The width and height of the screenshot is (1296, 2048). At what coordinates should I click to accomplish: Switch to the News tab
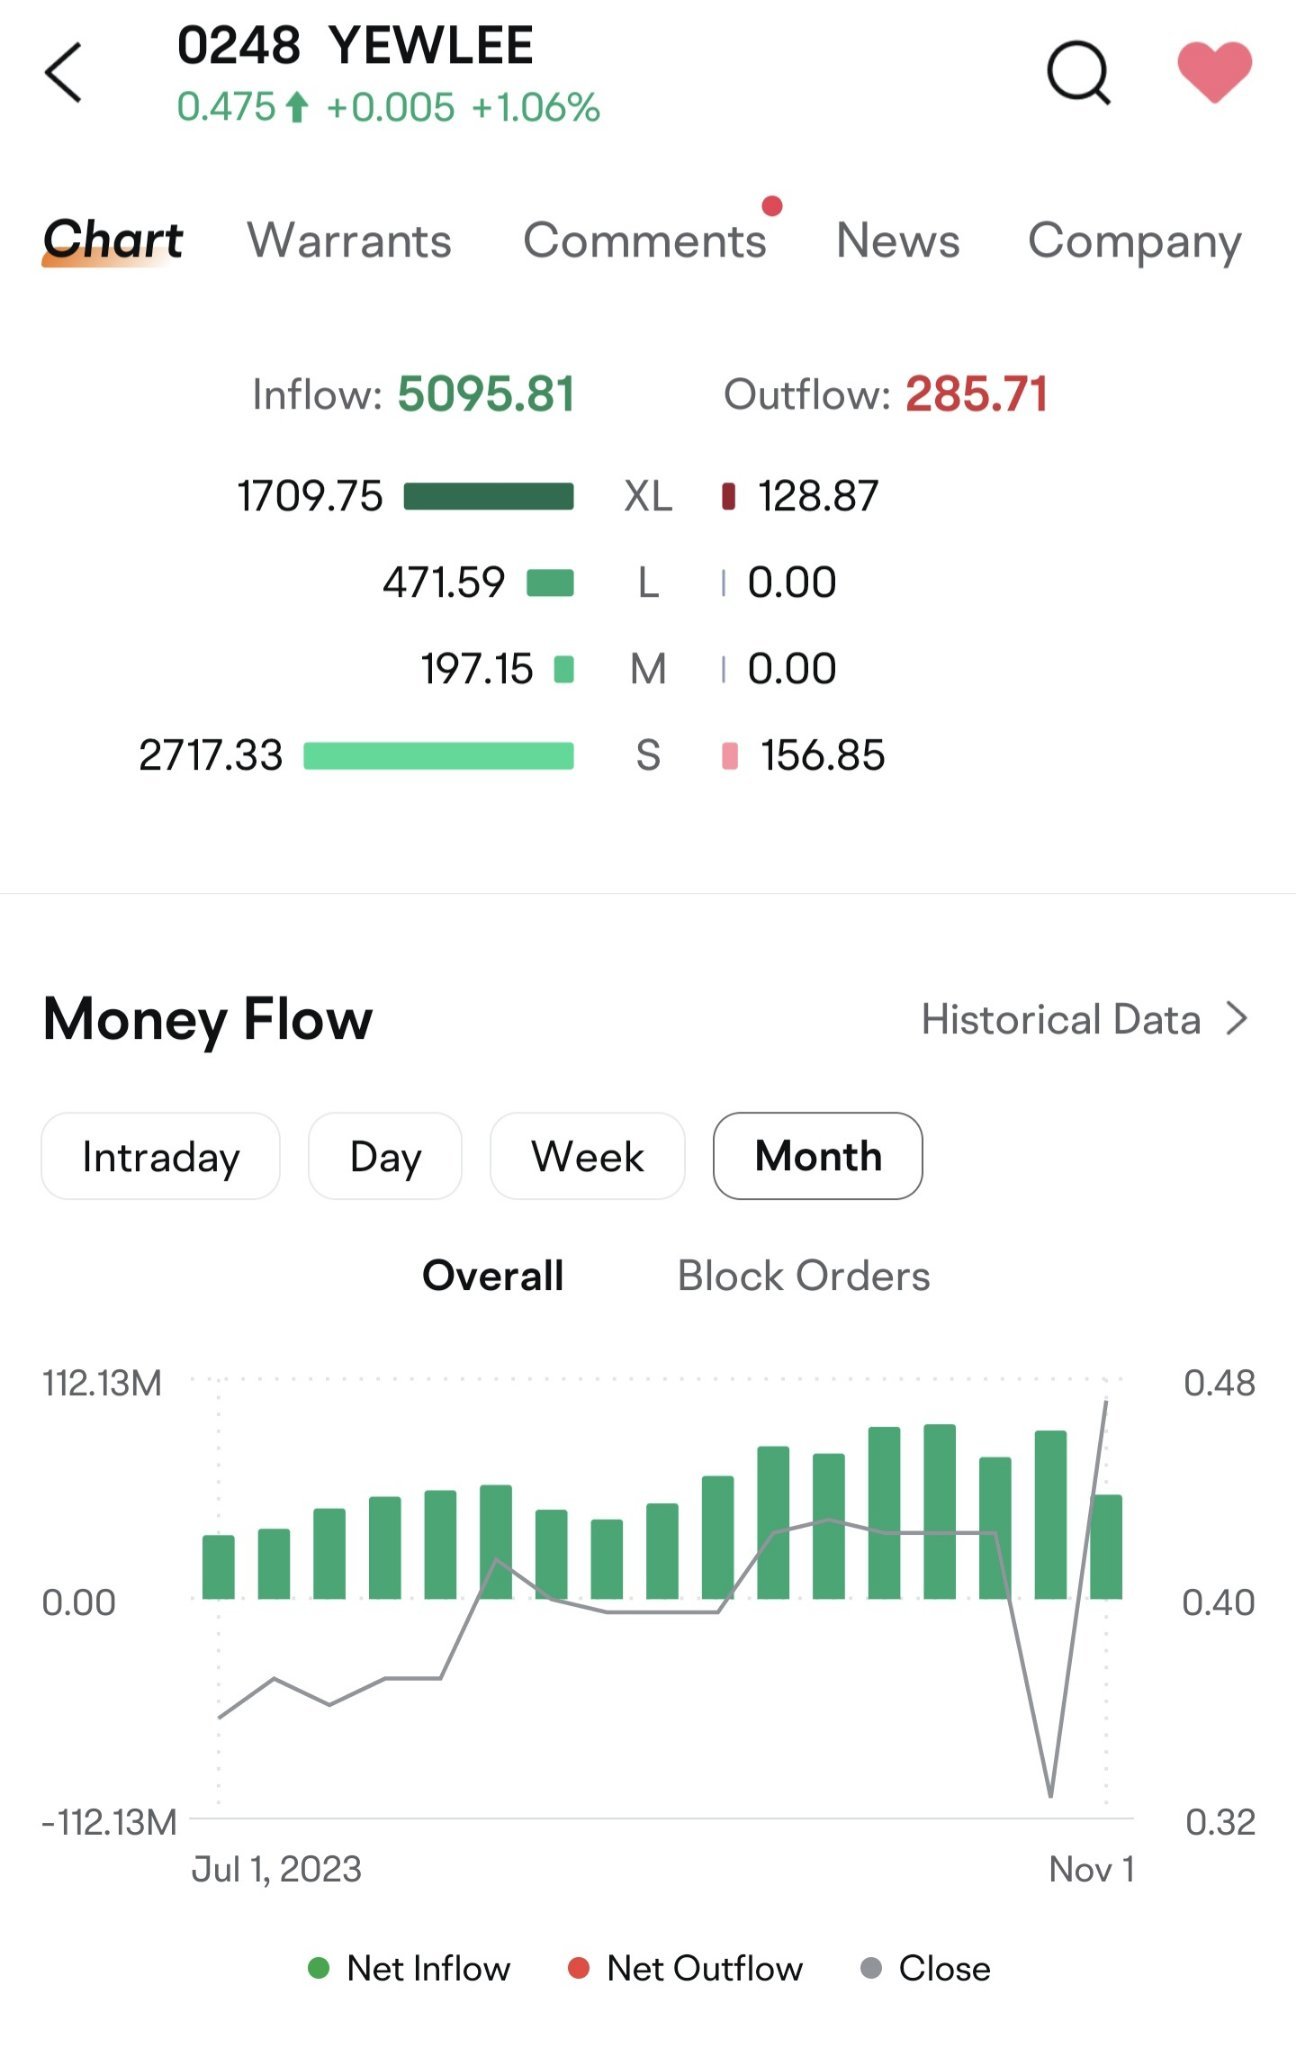[x=898, y=241]
